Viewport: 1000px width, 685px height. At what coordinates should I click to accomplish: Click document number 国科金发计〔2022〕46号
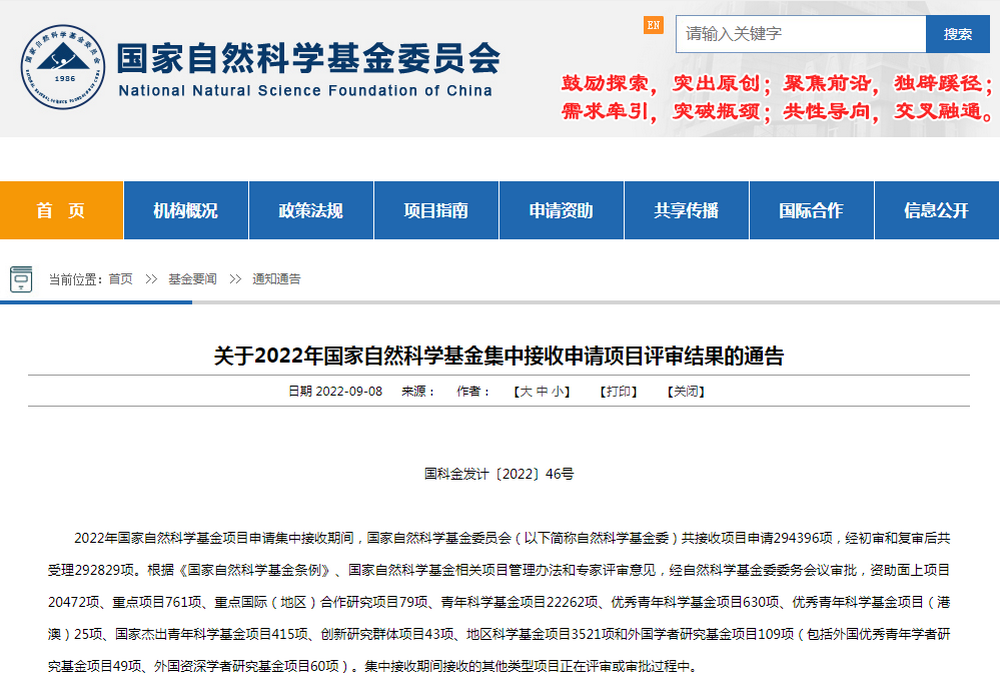(x=499, y=474)
